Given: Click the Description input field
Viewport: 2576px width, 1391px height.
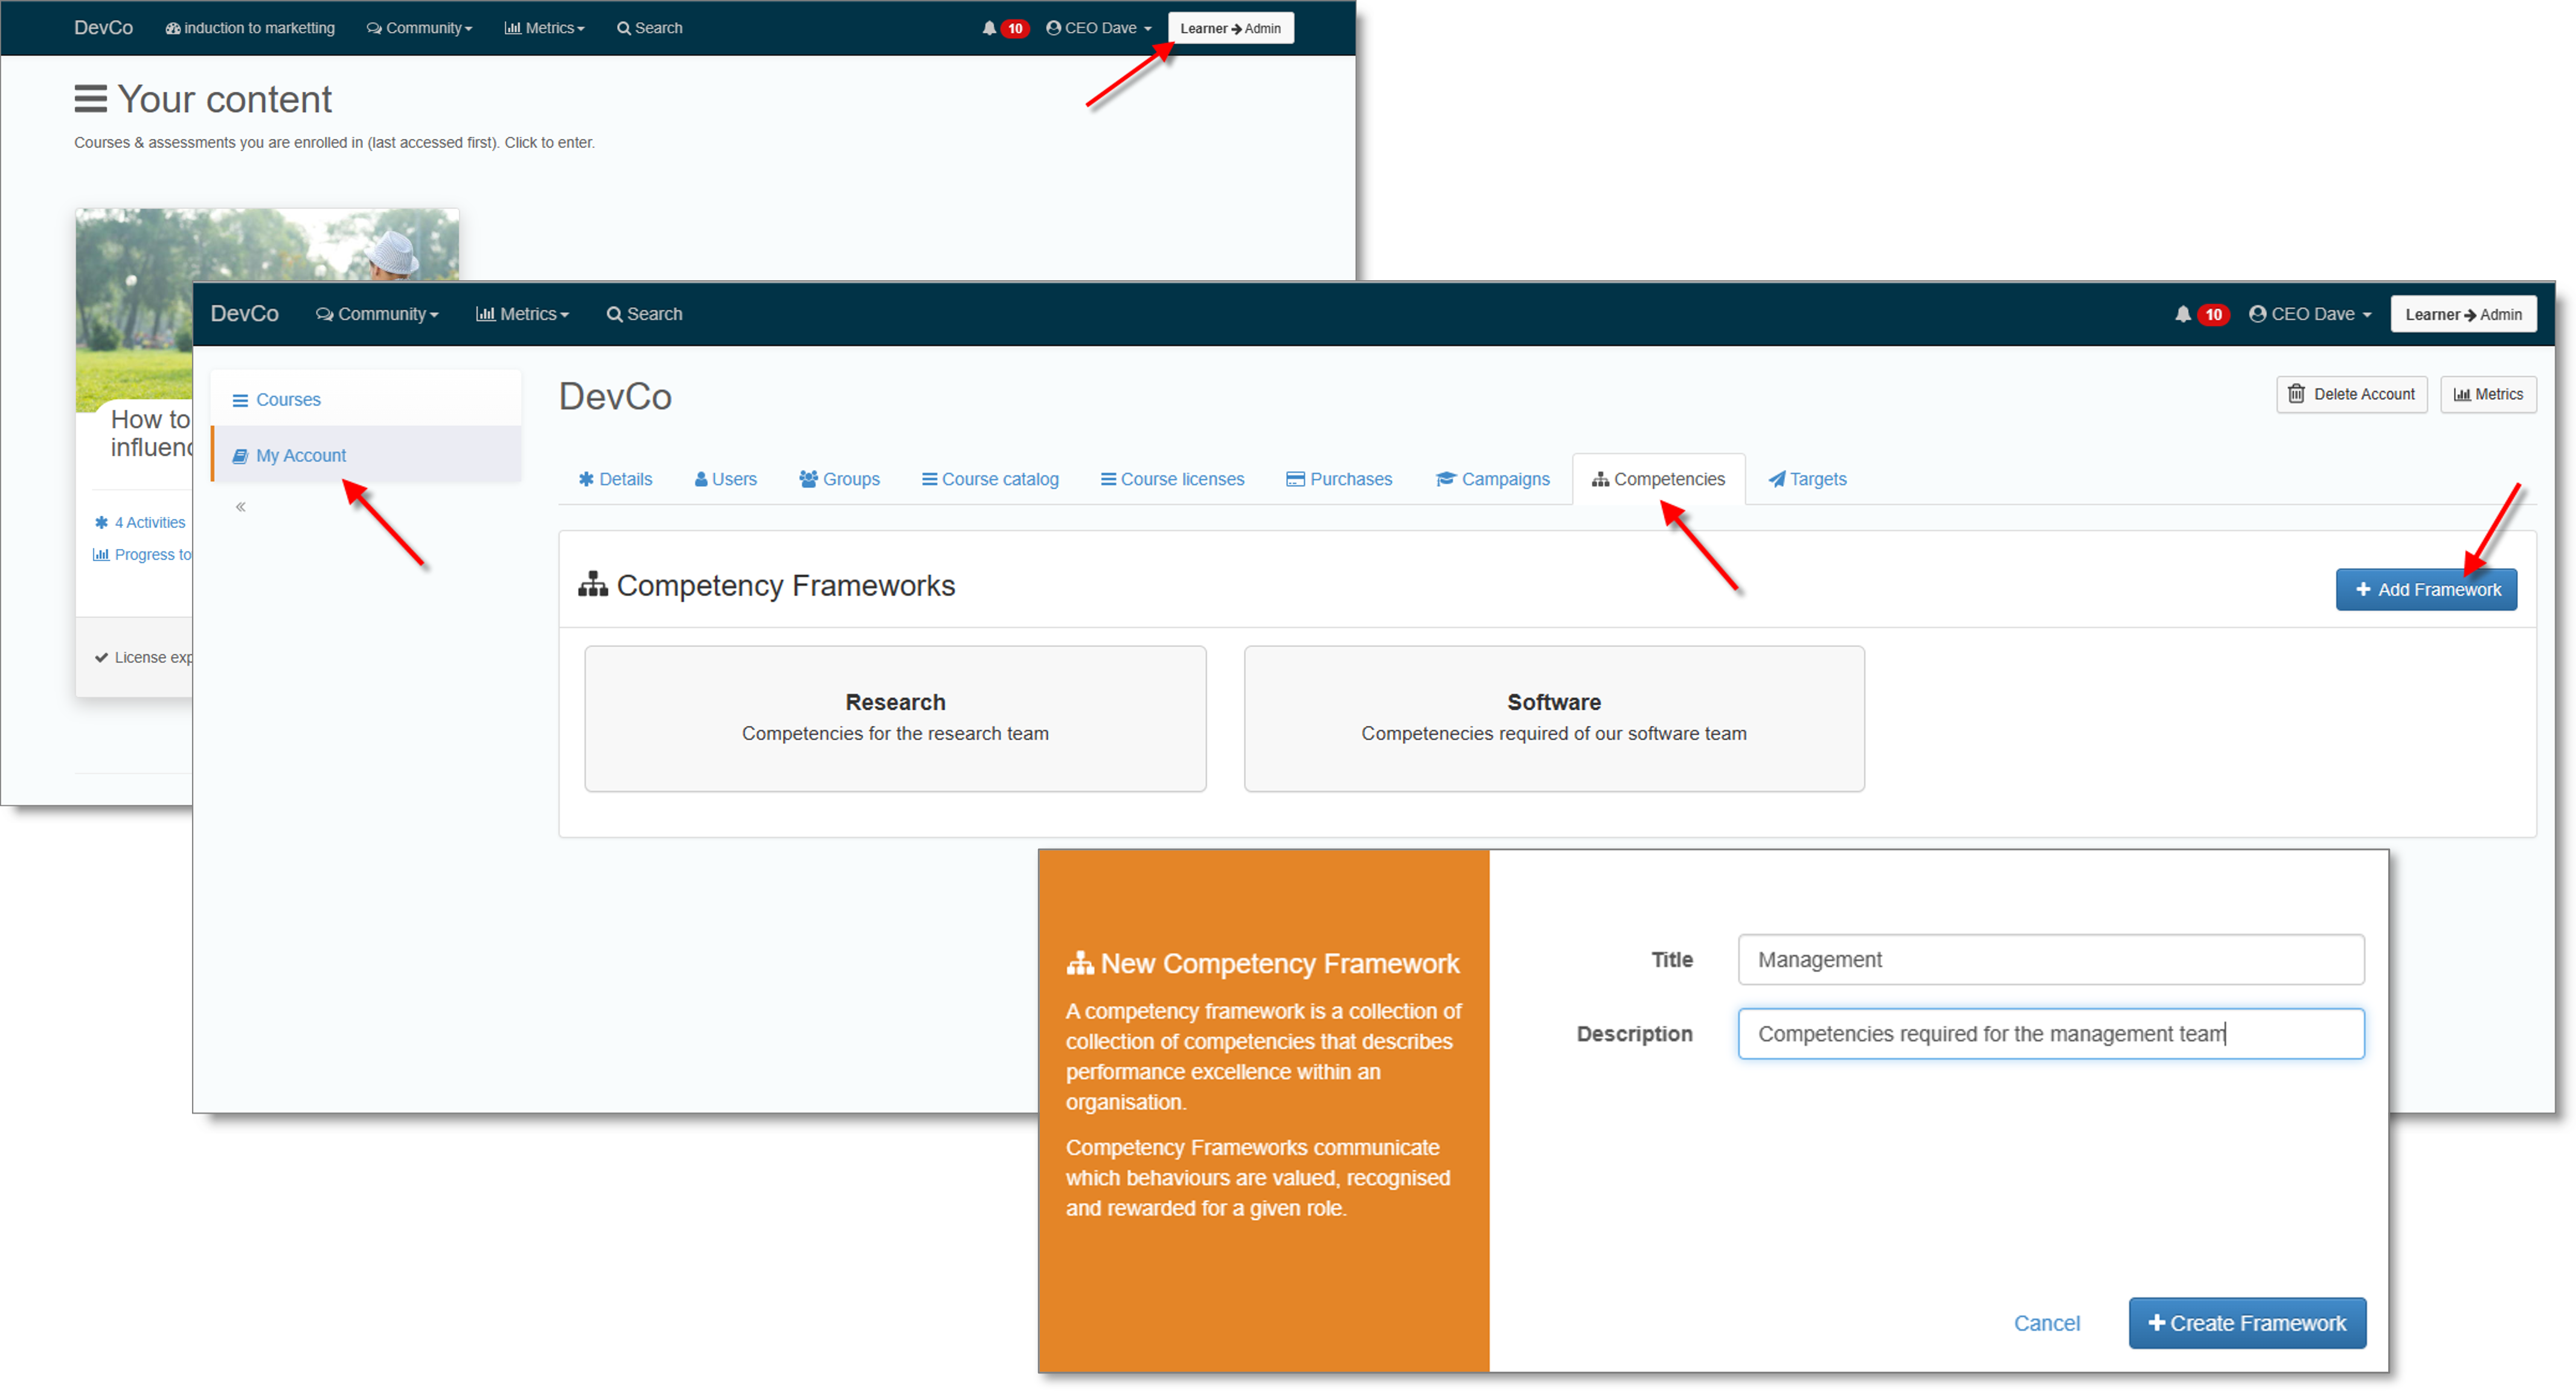Looking at the screenshot, I should point(2050,1034).
